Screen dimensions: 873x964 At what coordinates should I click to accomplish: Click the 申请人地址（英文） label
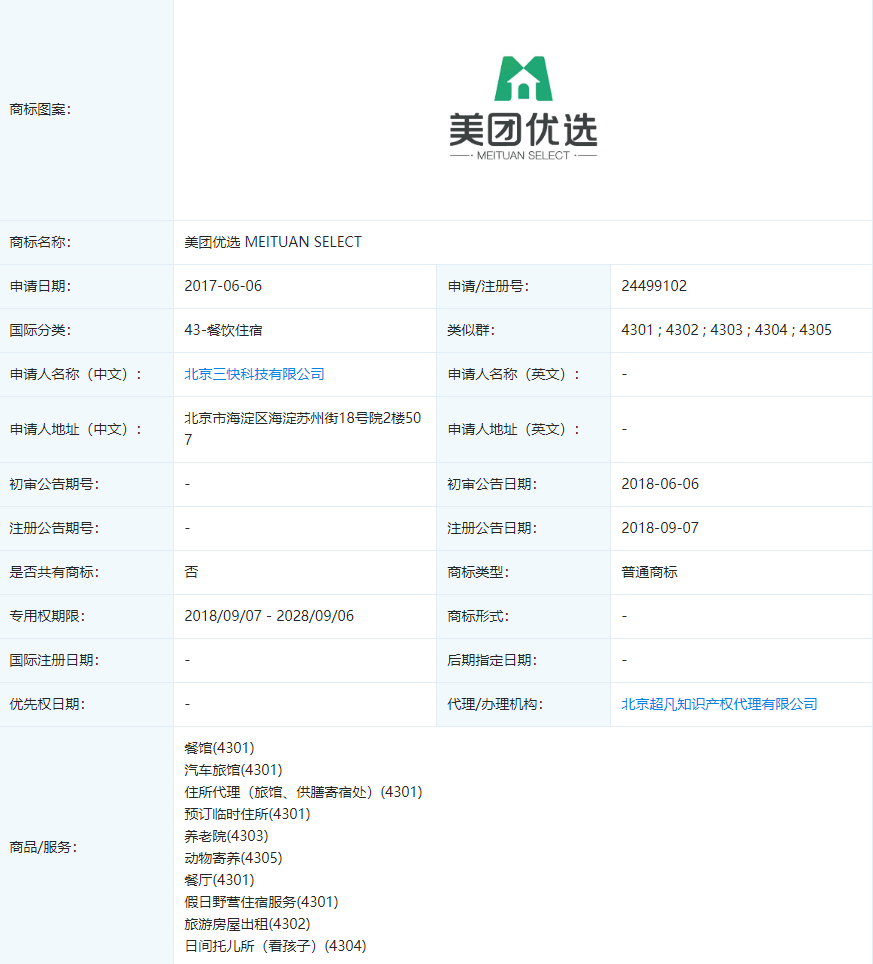click(x=513, y=429)
